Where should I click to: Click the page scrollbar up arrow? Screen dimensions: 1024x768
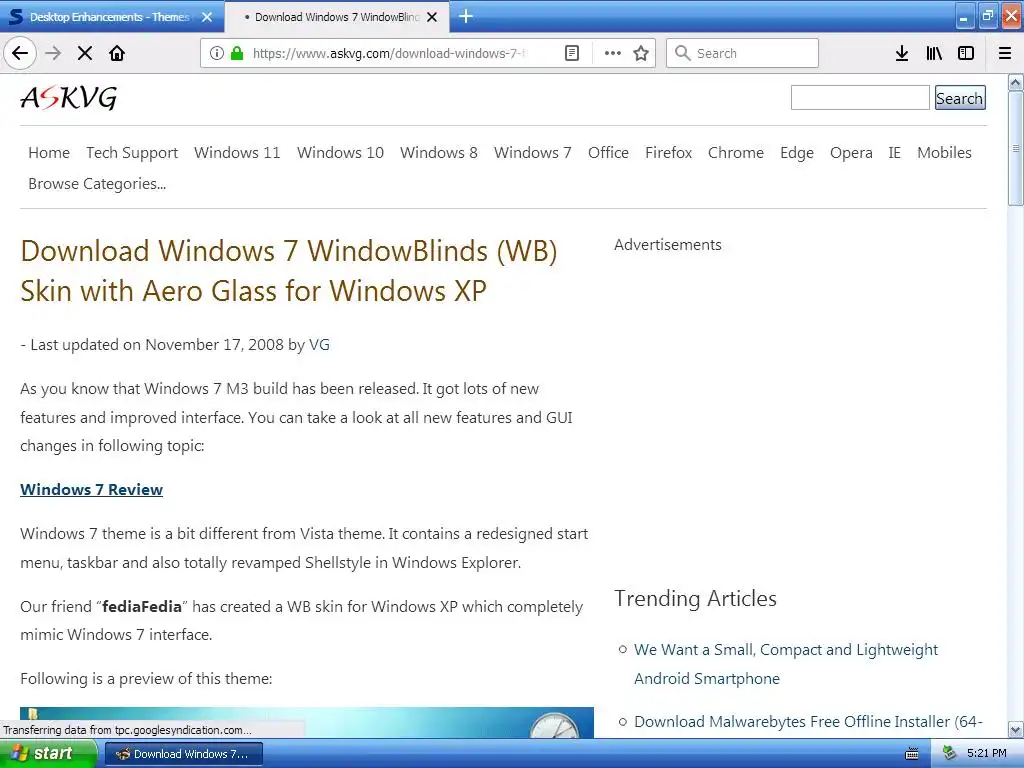tap(1016, 82)
